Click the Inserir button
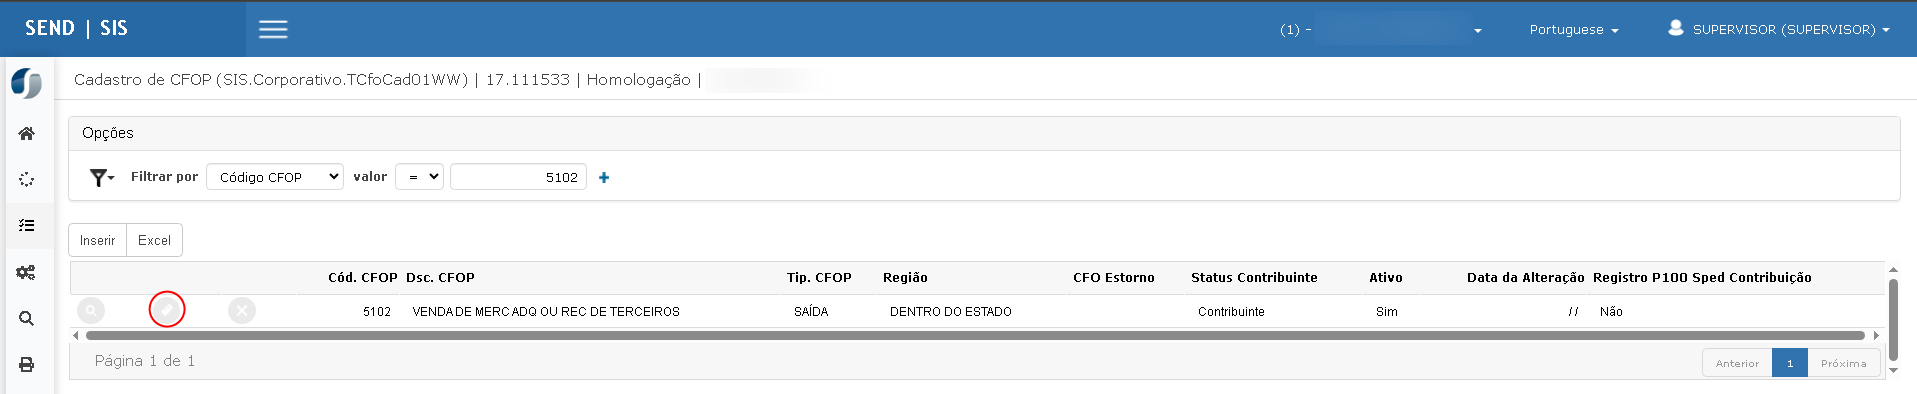Image resolution: width=1917 pixels, height=394 pixels. tap(97, 240)
